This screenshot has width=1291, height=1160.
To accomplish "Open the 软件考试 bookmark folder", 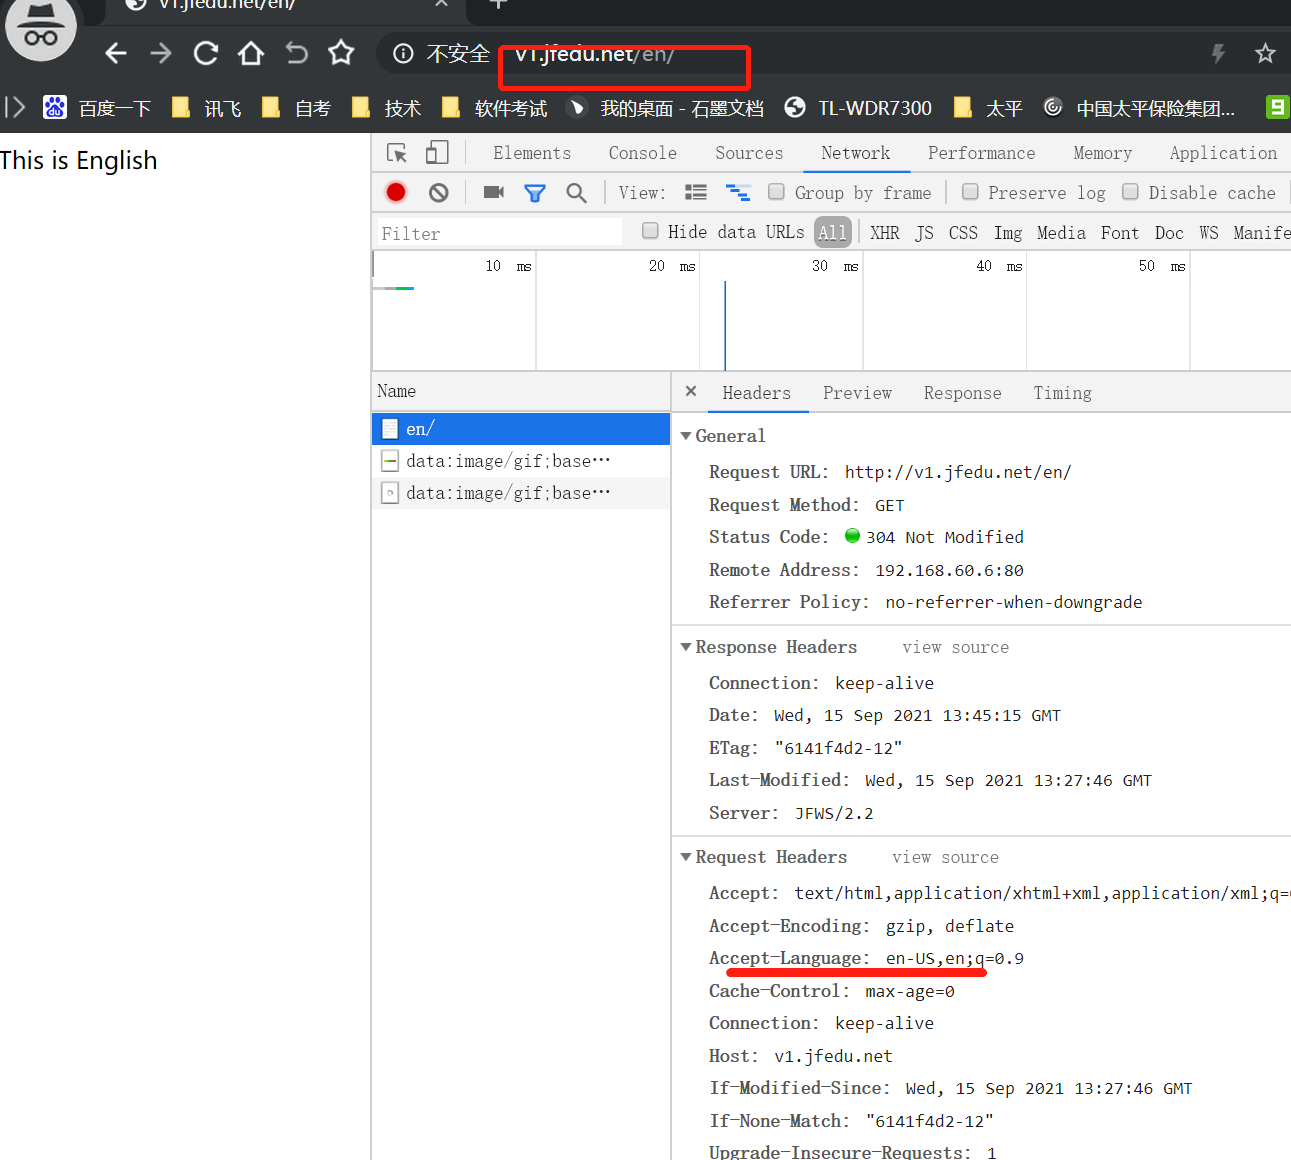I will (495, 108).
